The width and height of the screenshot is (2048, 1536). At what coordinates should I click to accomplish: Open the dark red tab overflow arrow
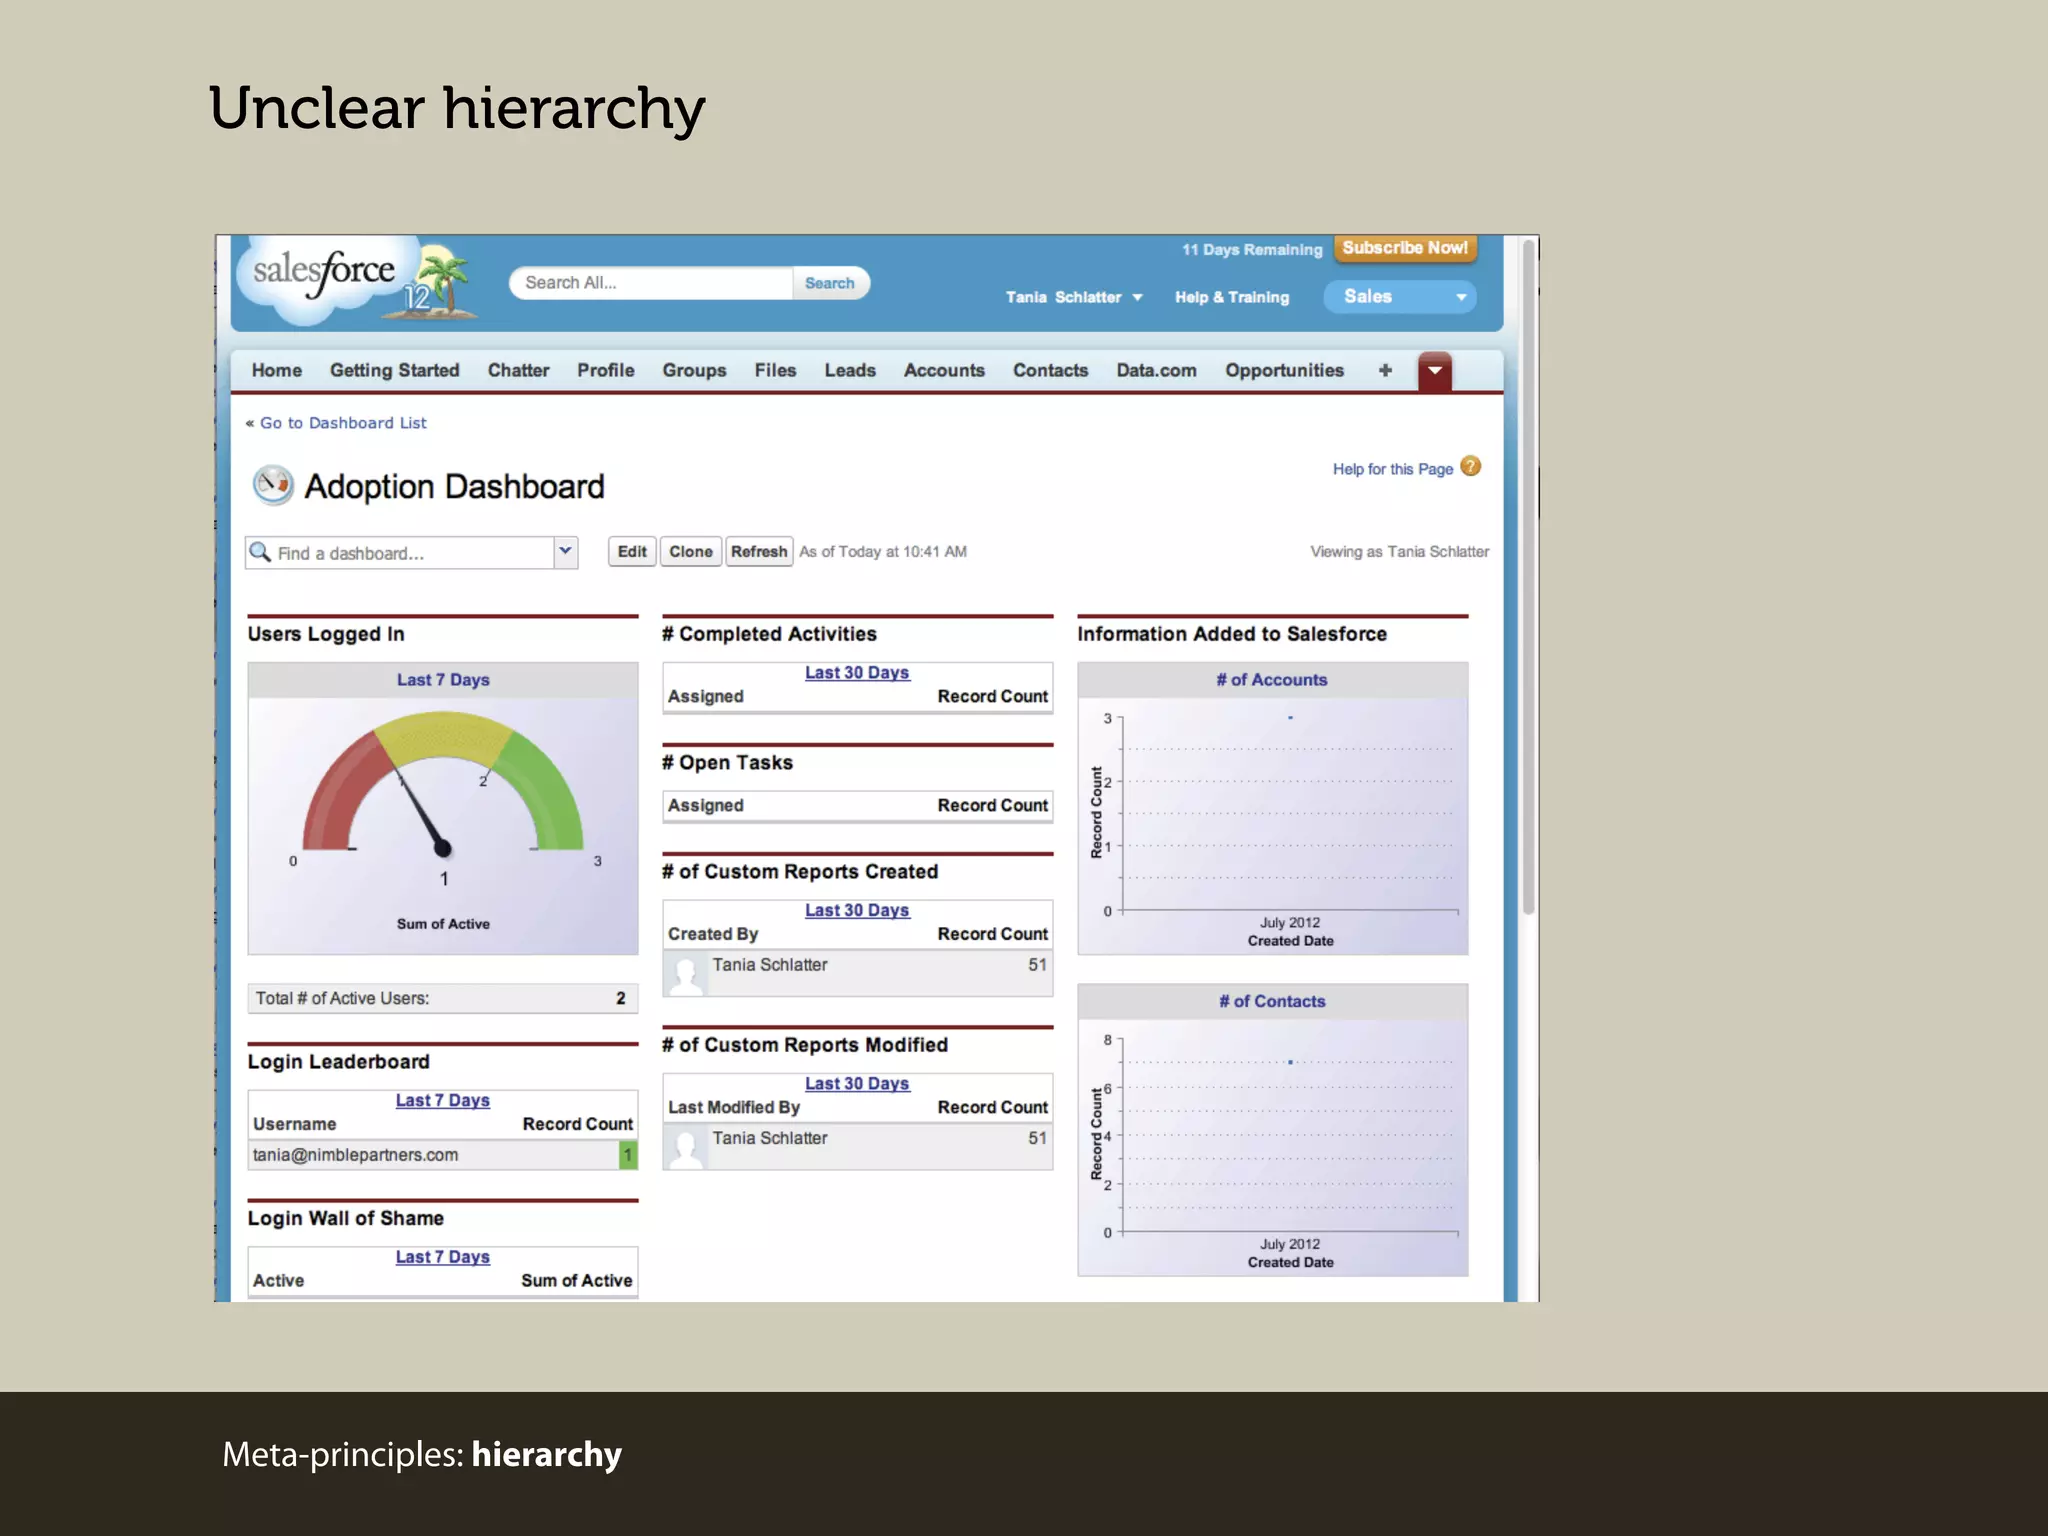click(1434, 371)
